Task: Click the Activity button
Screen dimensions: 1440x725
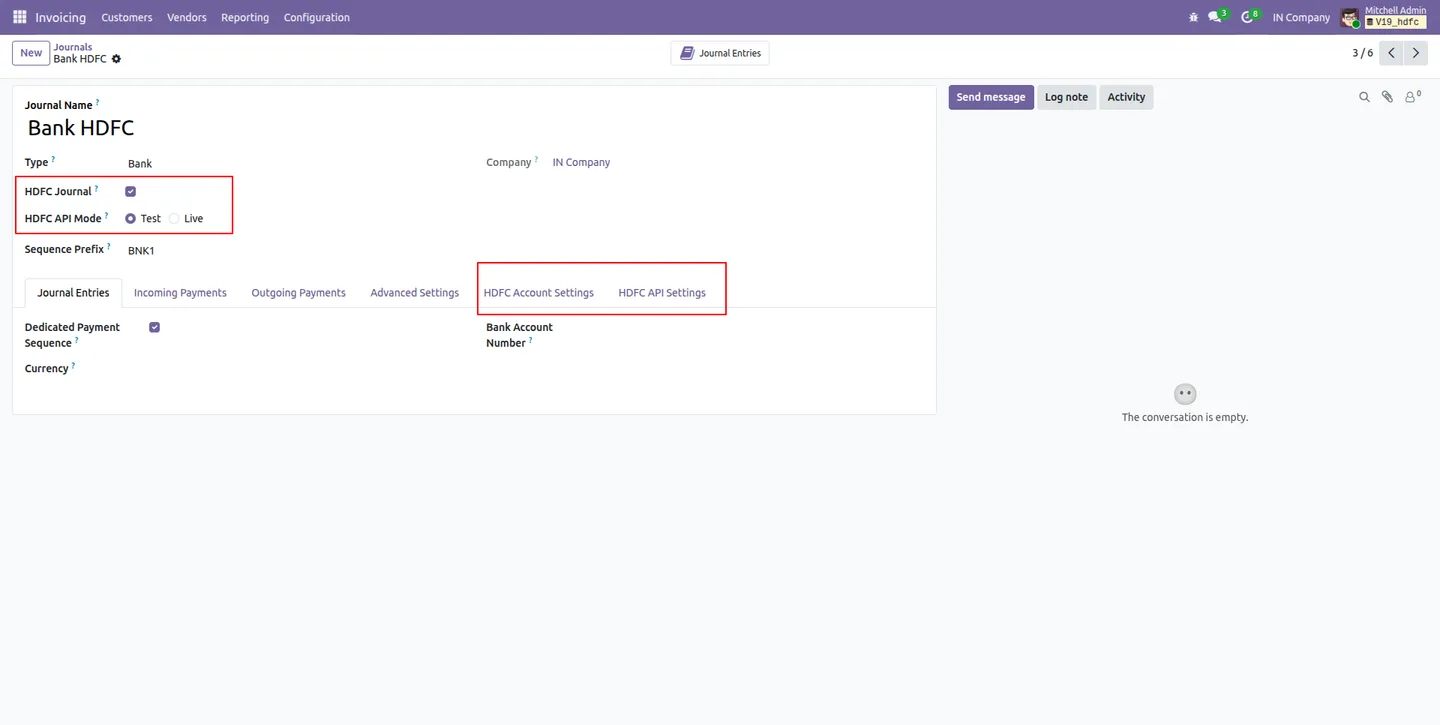Action: 1126,97
